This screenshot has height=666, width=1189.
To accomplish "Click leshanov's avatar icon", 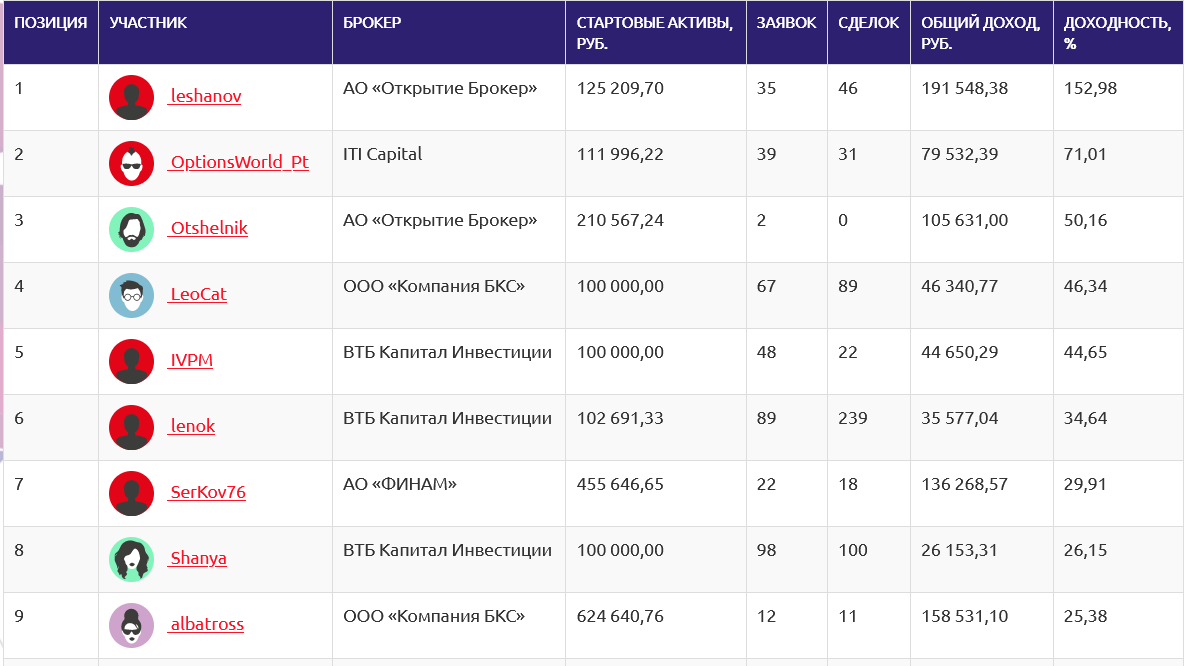I will tap(131, 97).
